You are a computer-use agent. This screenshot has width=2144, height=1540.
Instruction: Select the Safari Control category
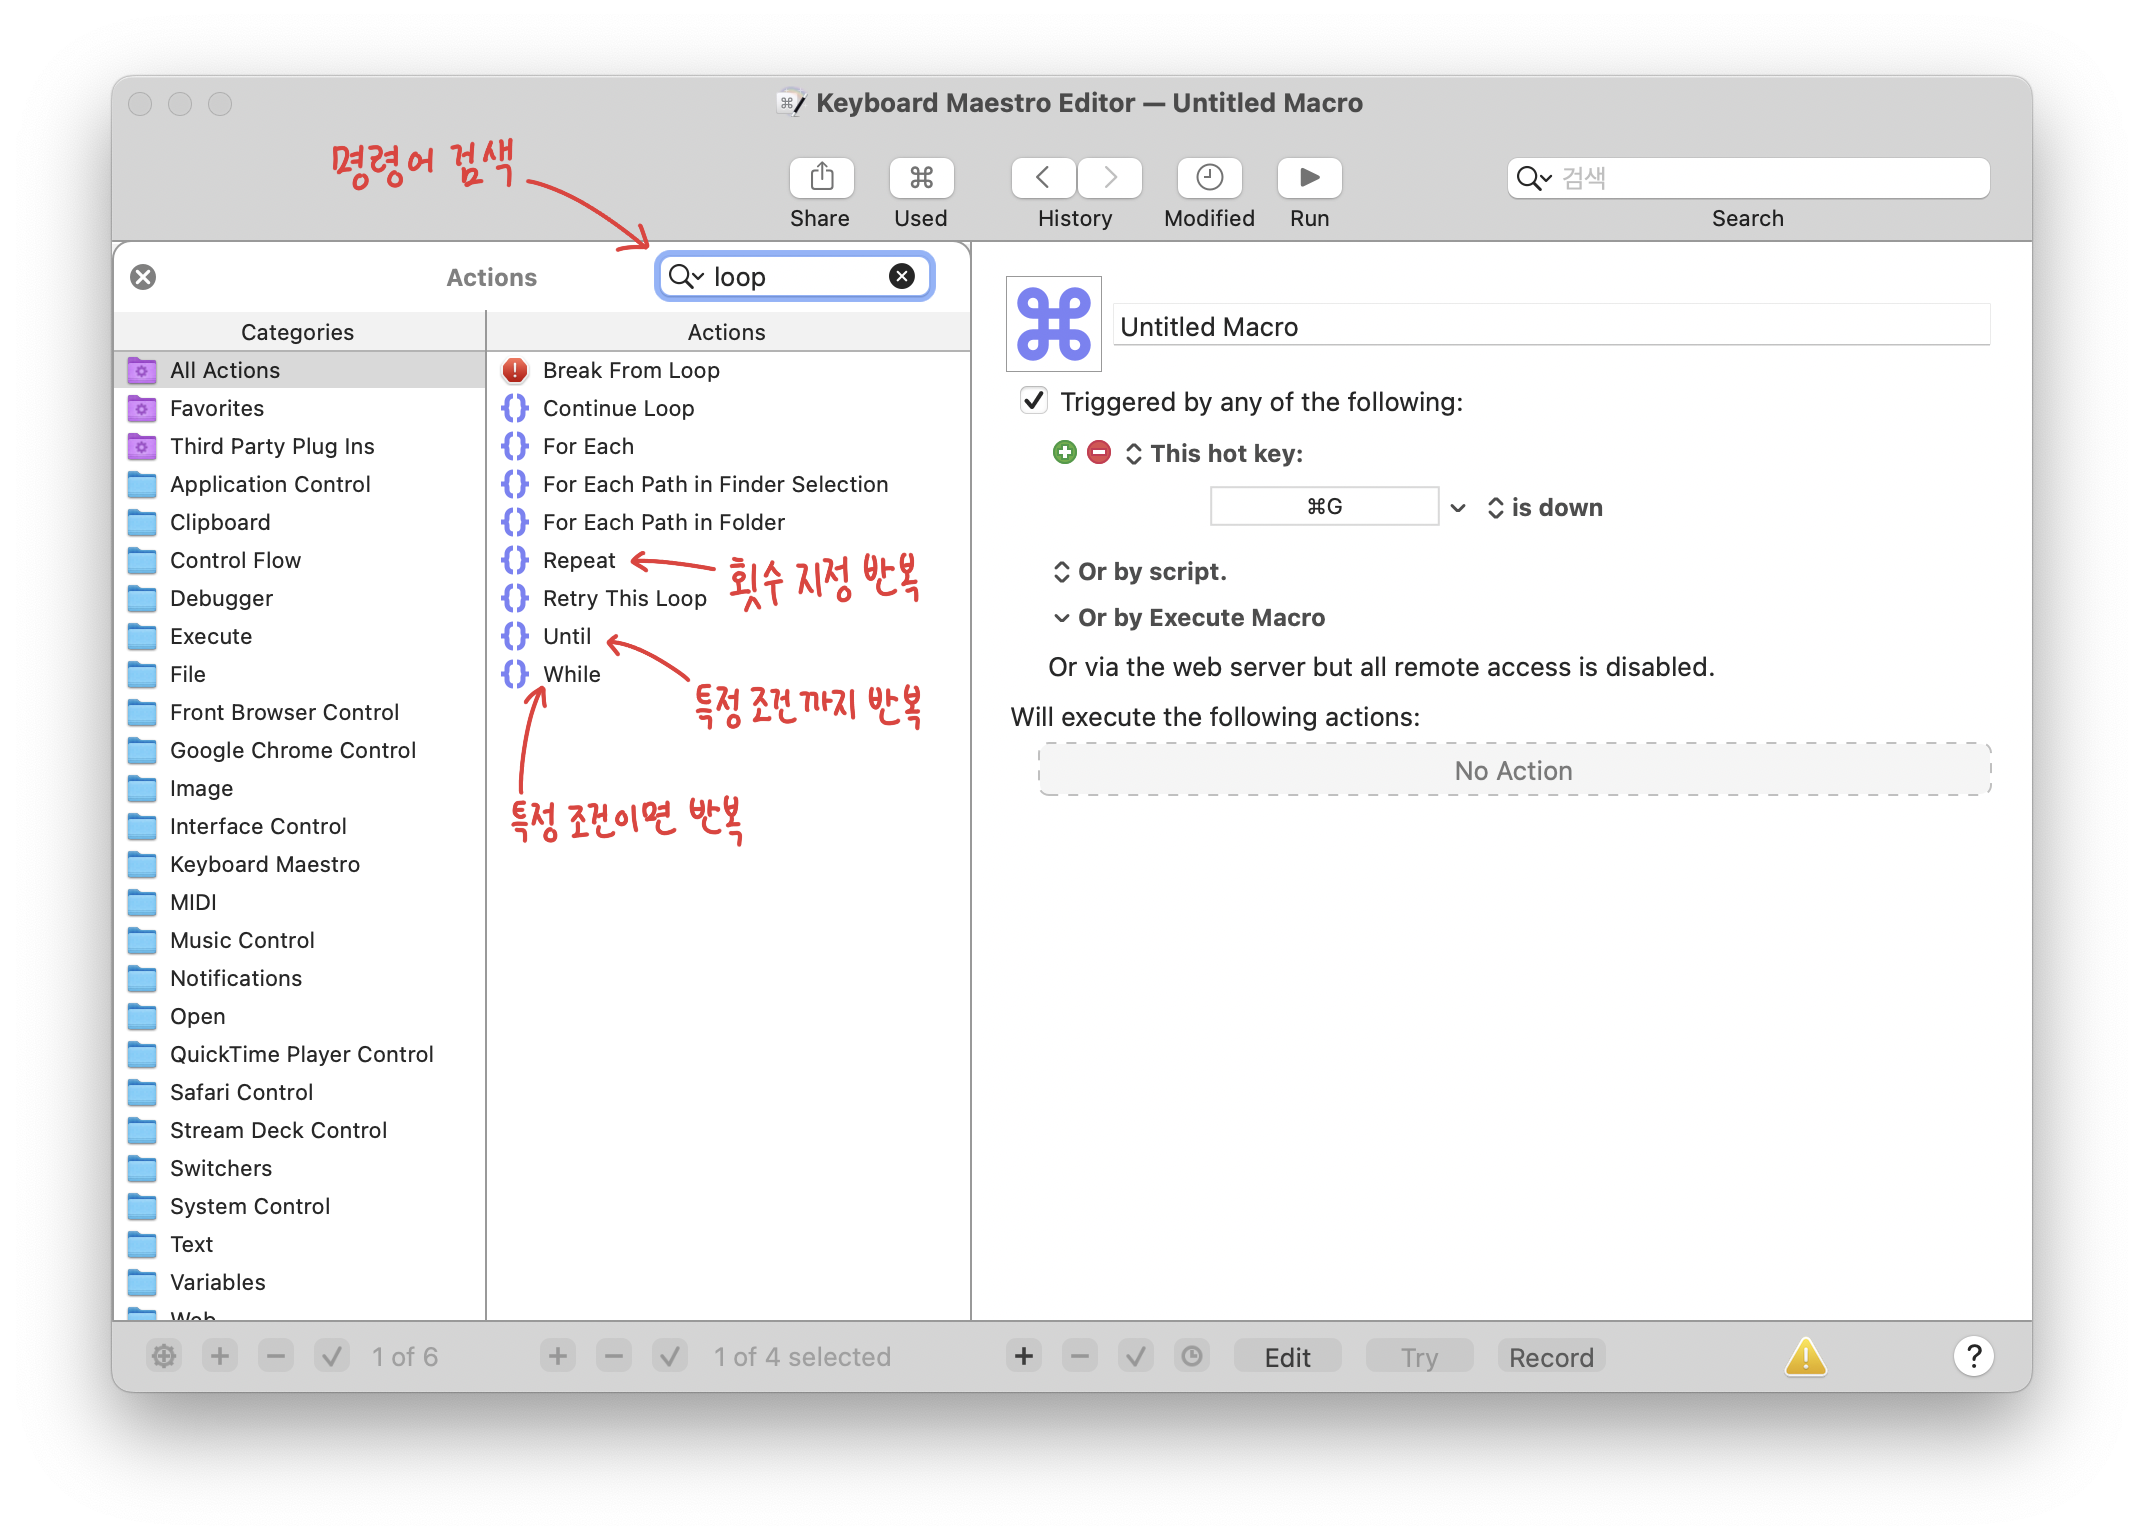[x=300, y=1092]
